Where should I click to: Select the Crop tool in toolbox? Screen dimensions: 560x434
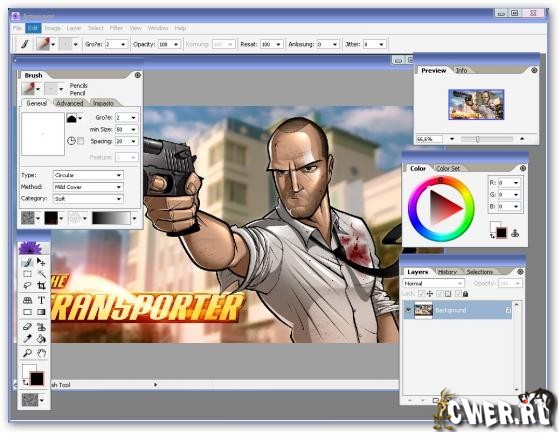pyautogui.click(x=41, y=285)
